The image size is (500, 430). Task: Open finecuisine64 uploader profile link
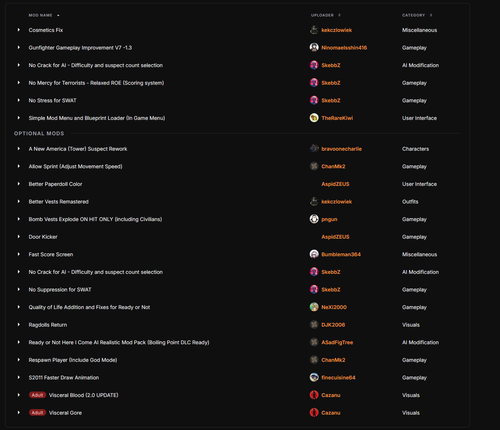pos(338,378)
